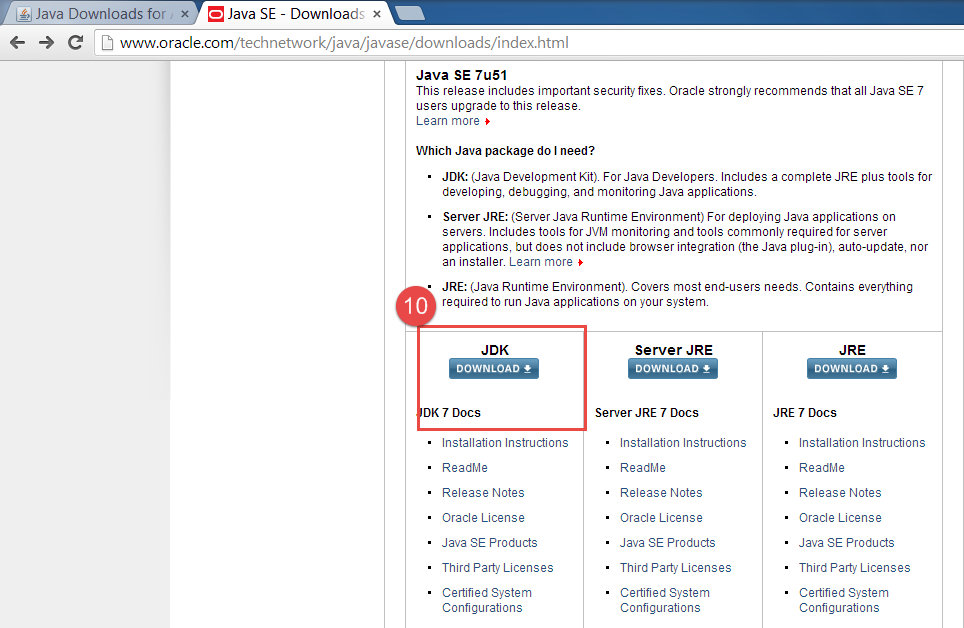The width and height of the screenshot is (964, 628).
Task: Switch to the Java Downloads tab
Action: [x=100, y=13]
